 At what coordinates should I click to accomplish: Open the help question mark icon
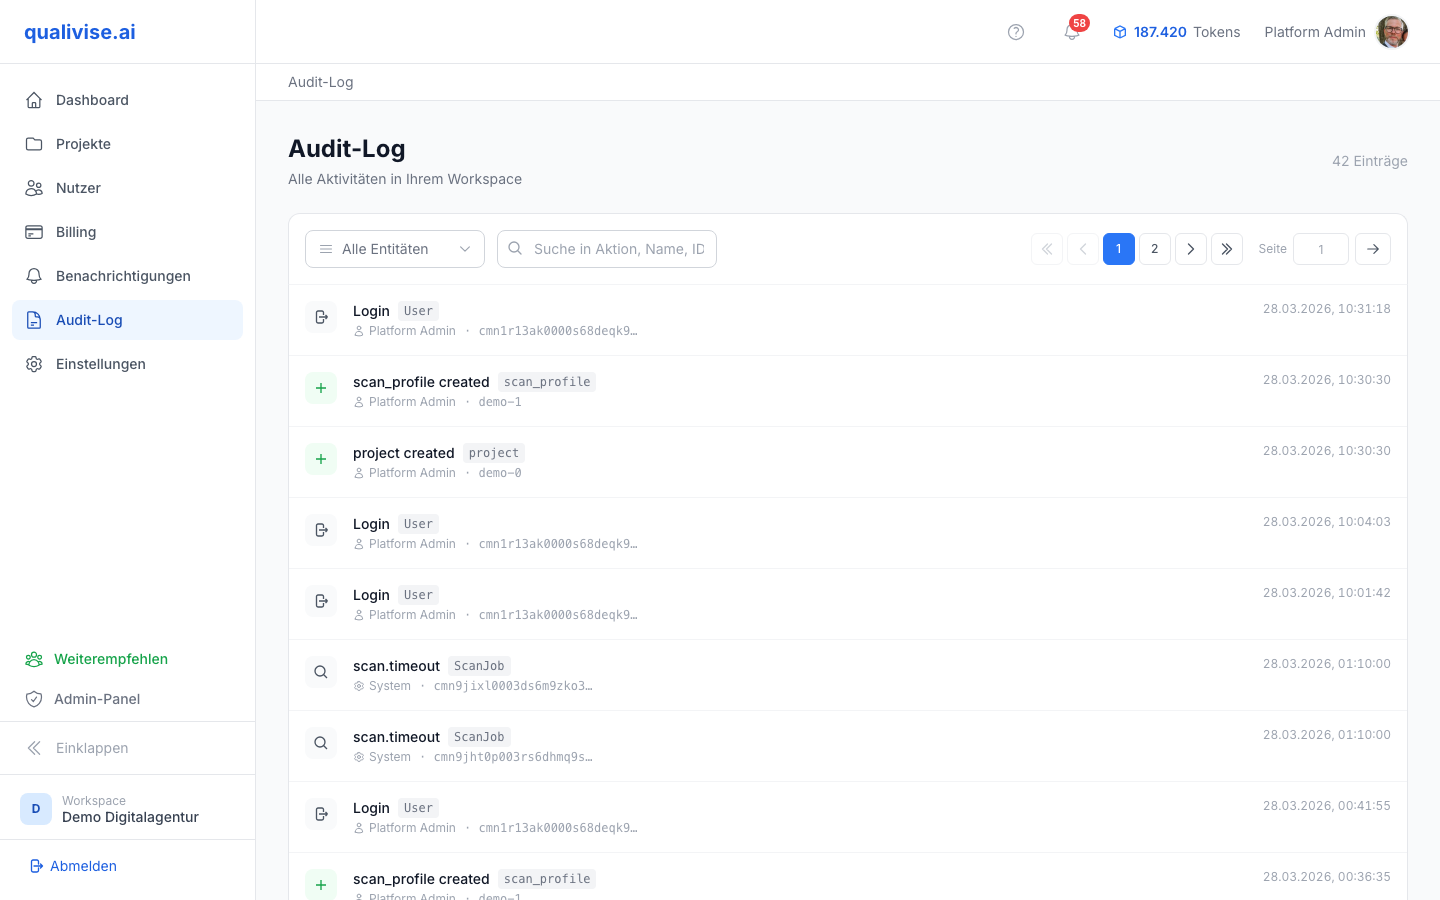[x=1016, y=32]
